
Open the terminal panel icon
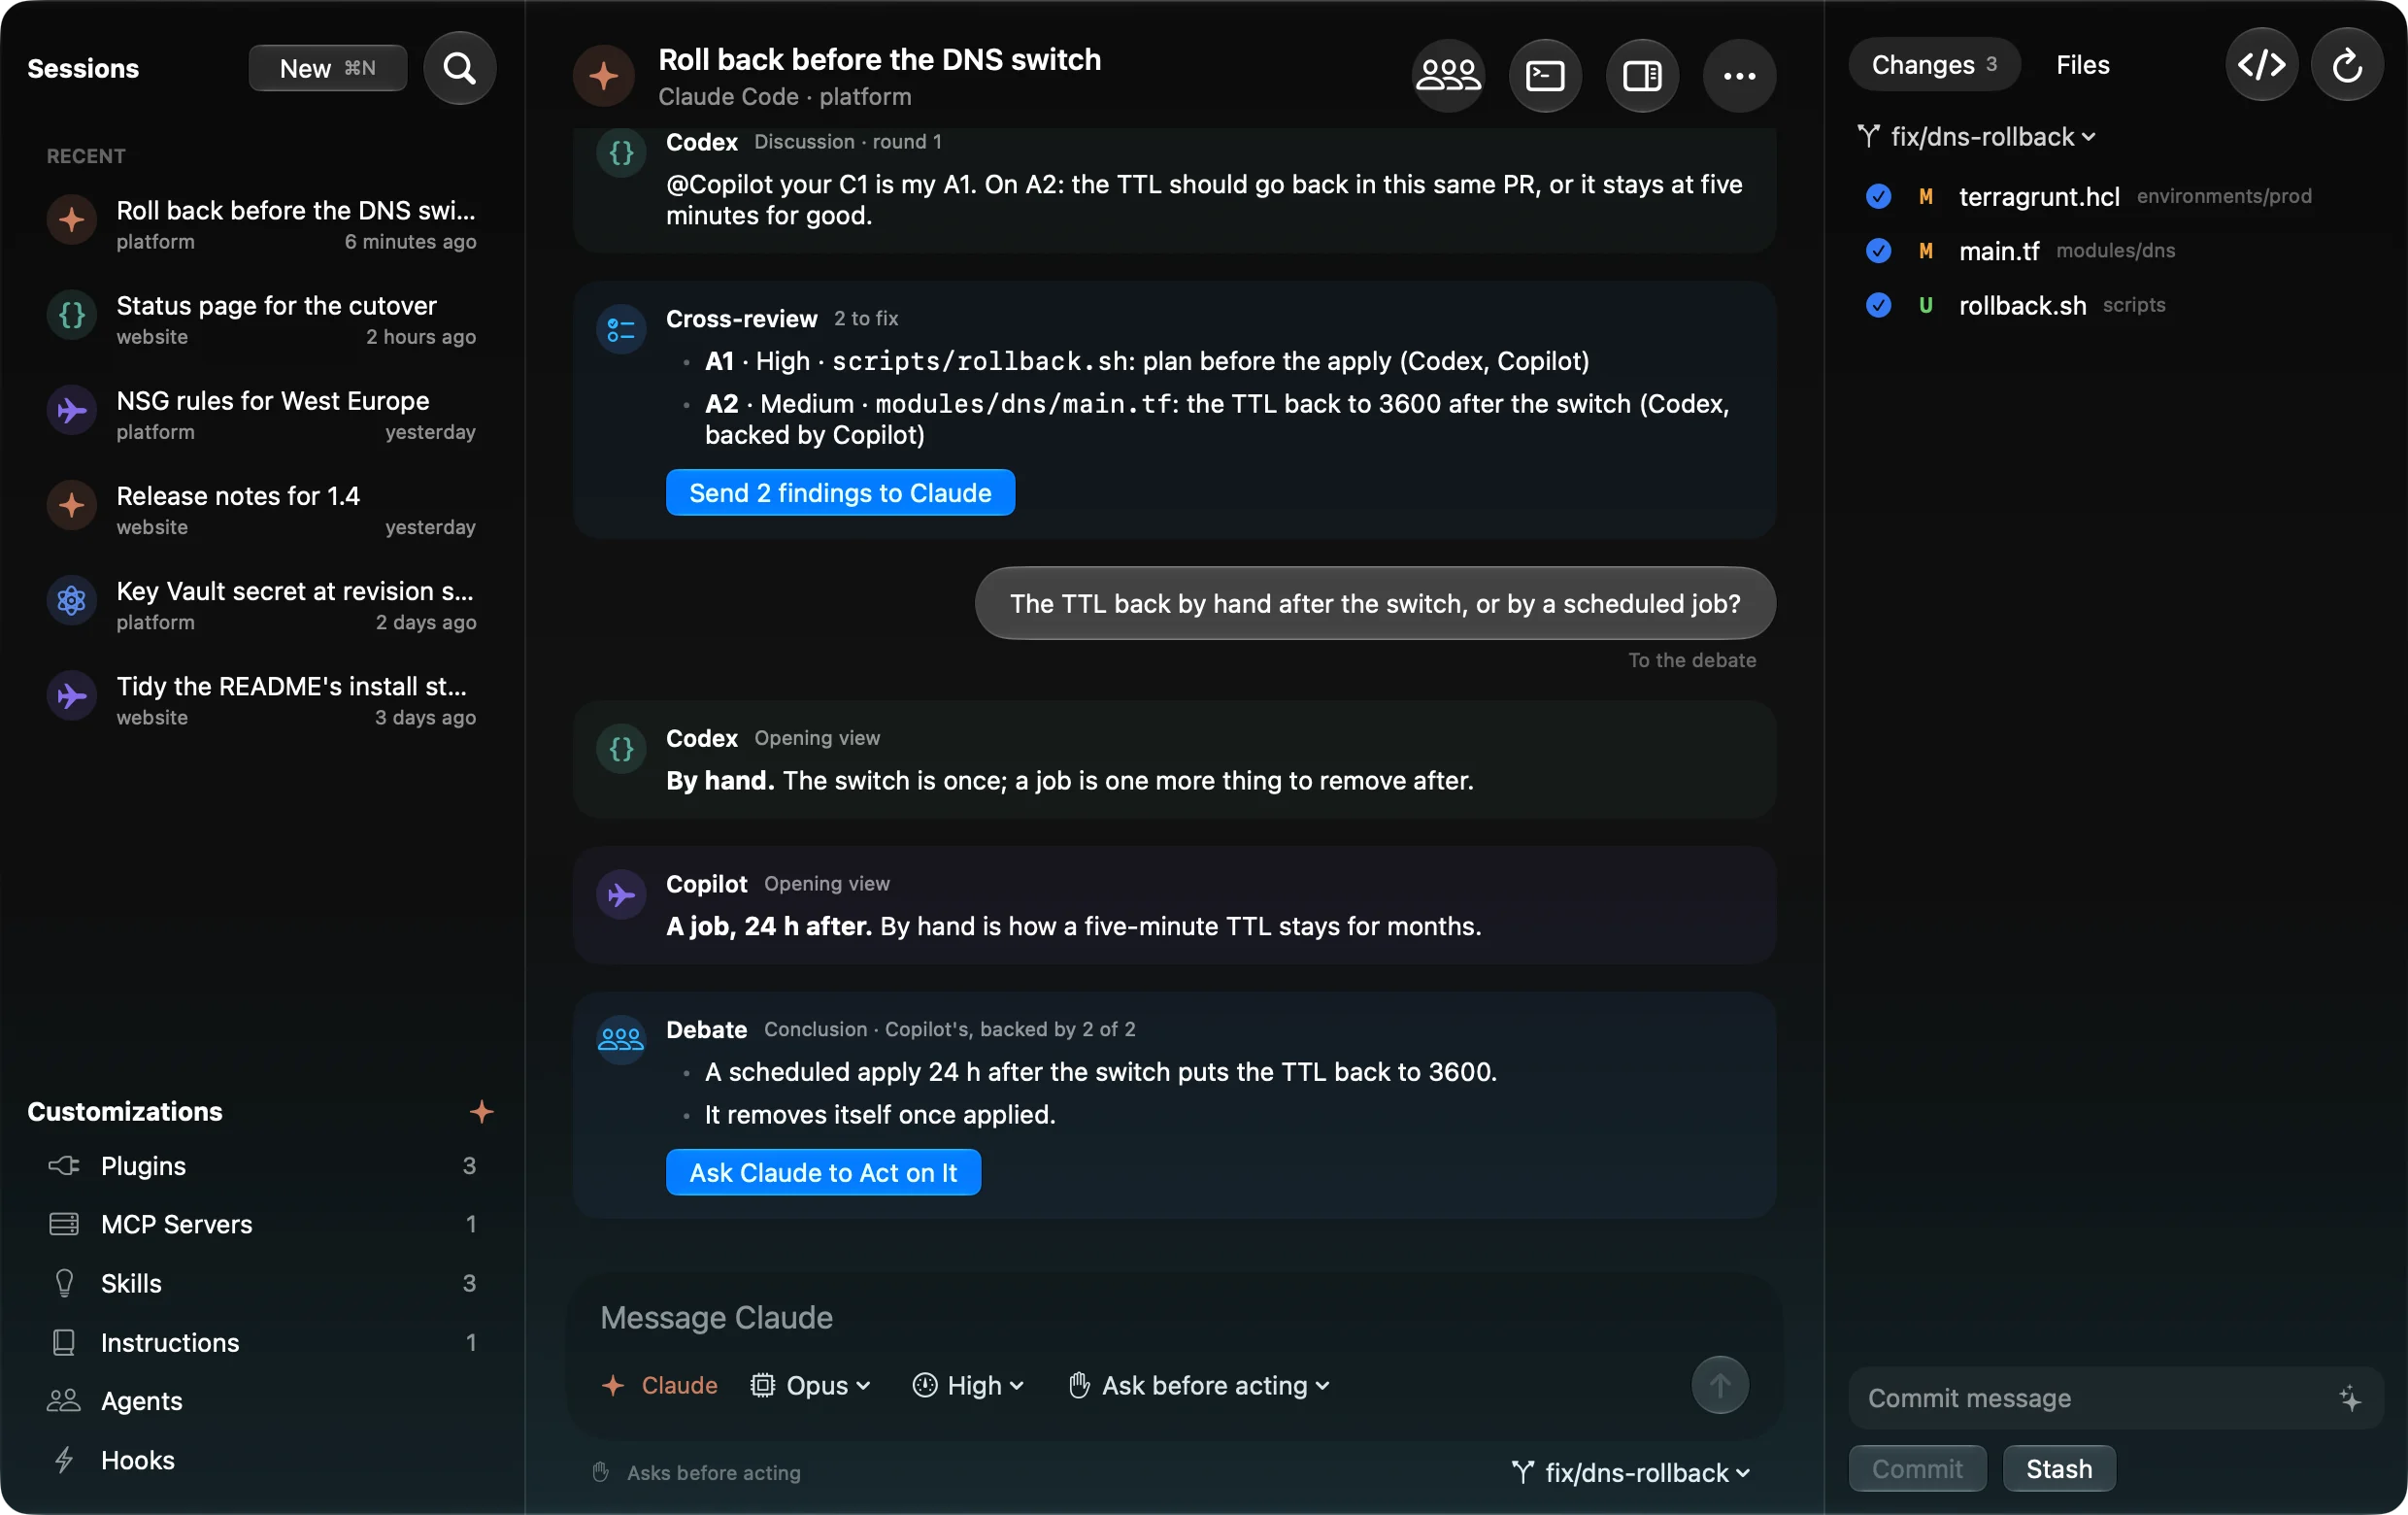click(x=1544, y=75)
